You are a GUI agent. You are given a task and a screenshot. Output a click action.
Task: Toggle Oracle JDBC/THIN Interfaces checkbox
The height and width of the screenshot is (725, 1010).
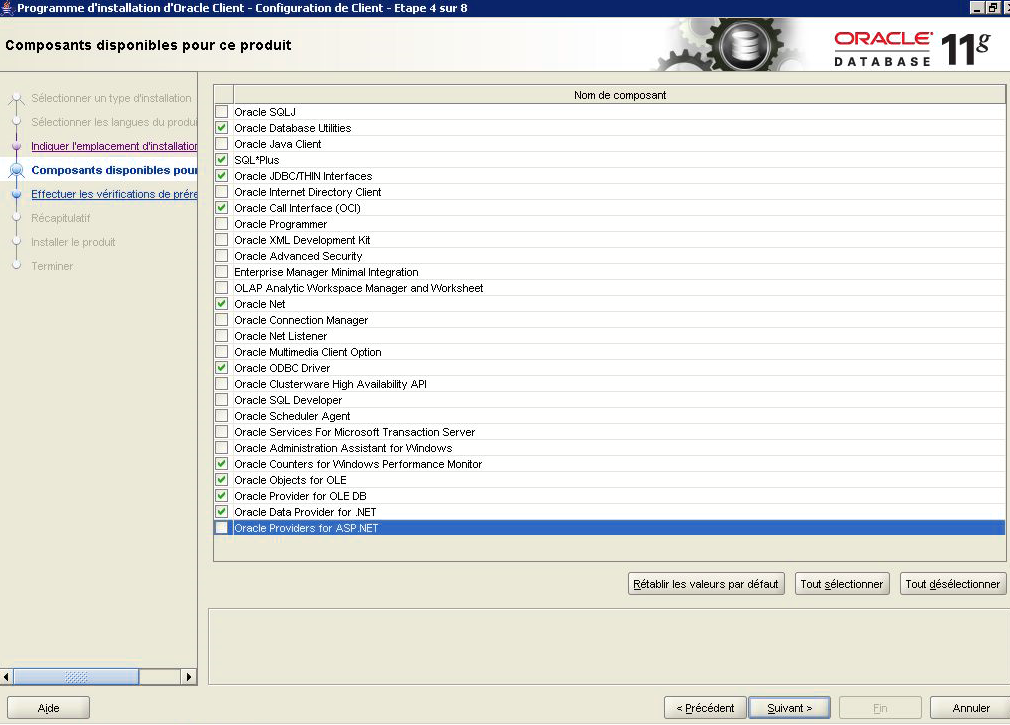[222, 176]
